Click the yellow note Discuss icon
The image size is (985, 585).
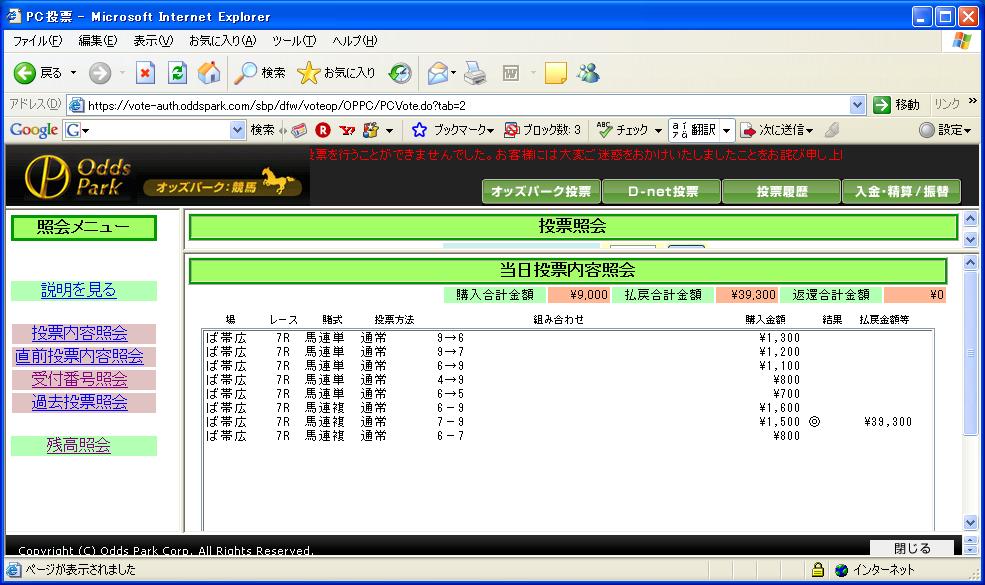click(555, 74)
